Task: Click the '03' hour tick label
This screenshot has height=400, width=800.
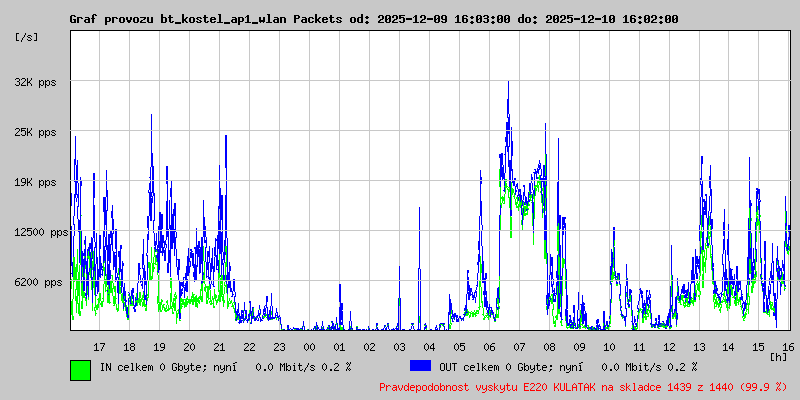Action: tap(399, 347)
